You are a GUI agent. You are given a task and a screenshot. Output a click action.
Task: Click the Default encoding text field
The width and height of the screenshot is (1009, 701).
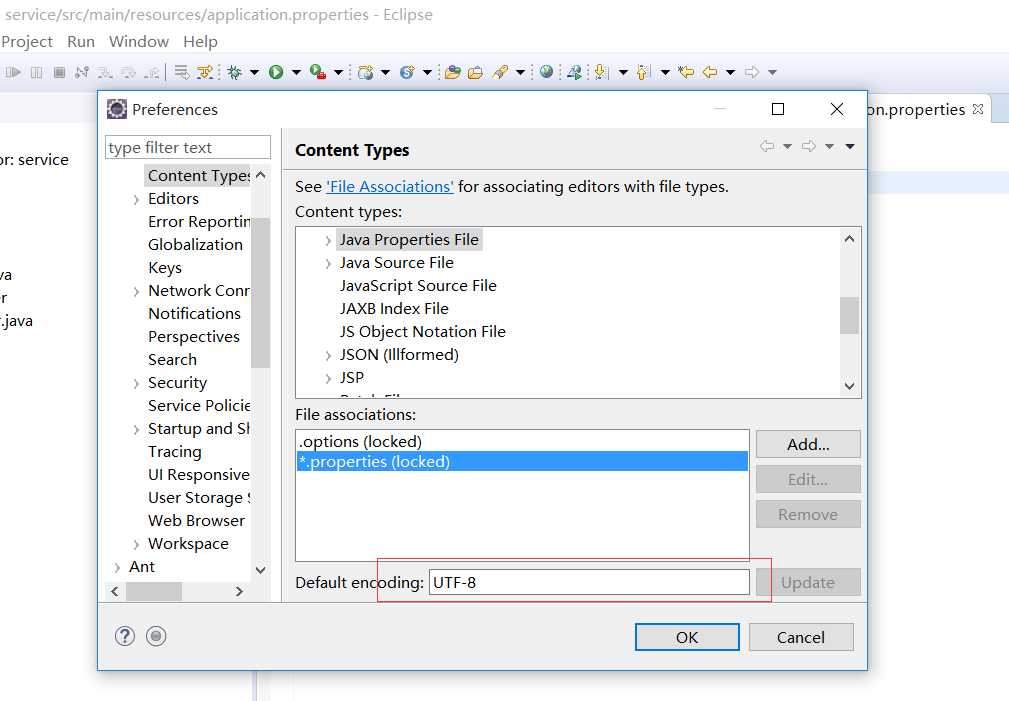pos(589,583)
